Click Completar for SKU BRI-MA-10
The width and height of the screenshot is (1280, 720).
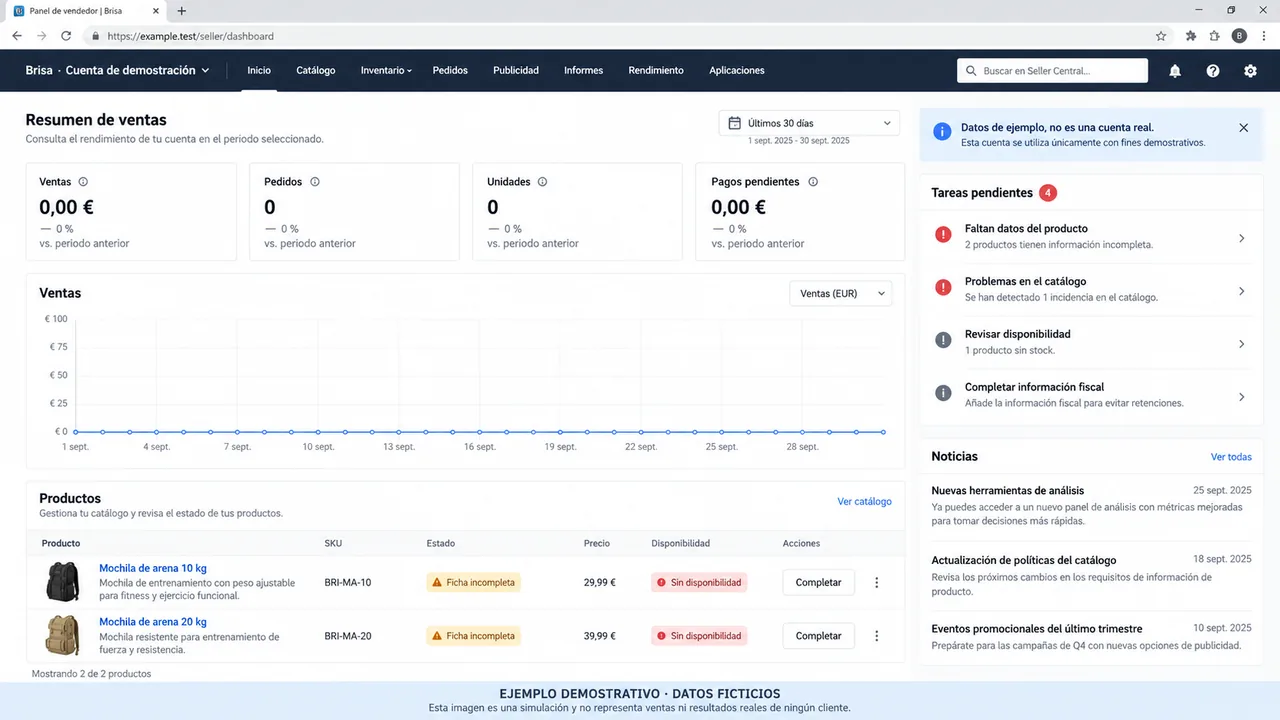[x=818, y=582]
